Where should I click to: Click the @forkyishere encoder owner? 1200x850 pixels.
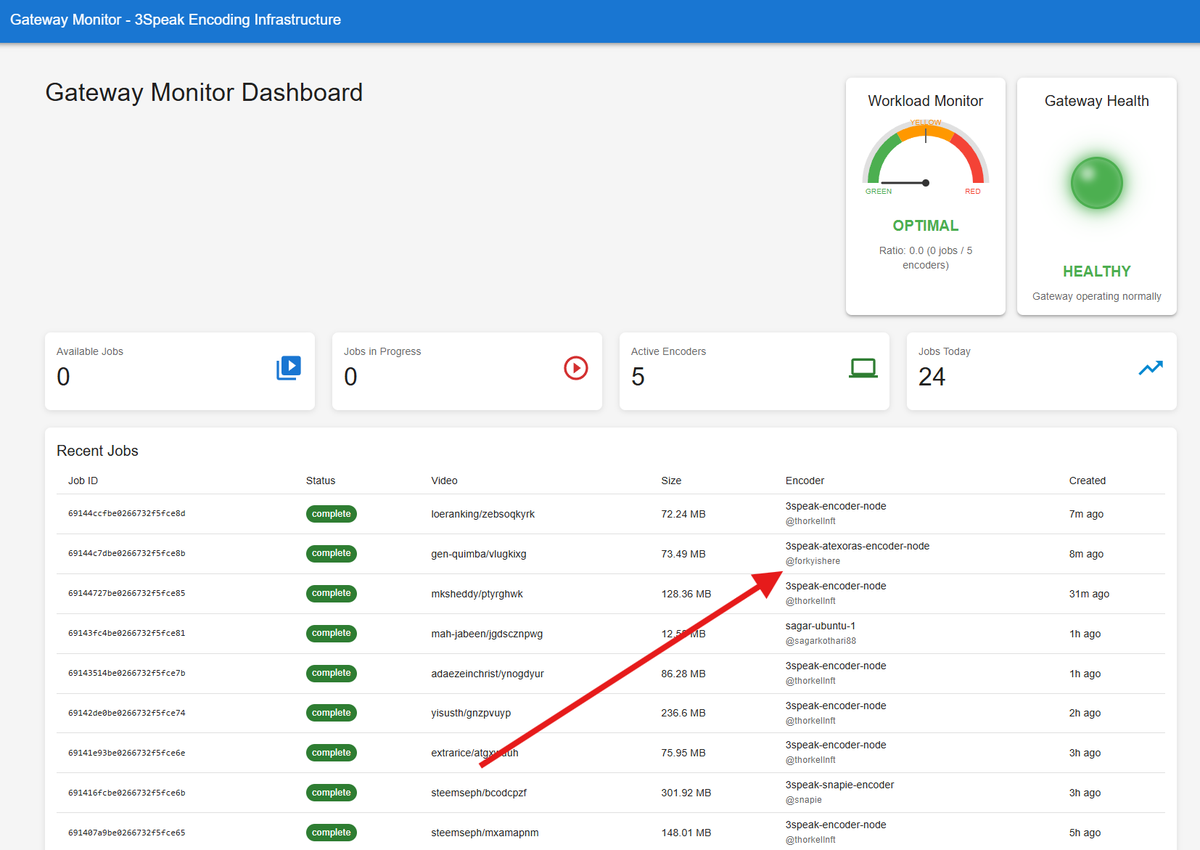click(813, 561)
